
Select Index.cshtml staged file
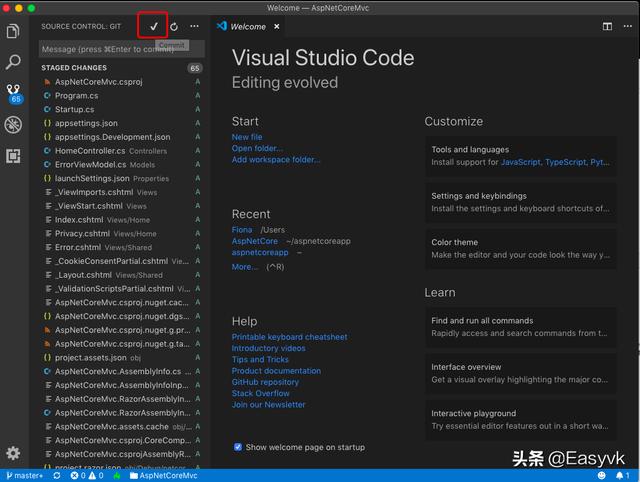122,220
